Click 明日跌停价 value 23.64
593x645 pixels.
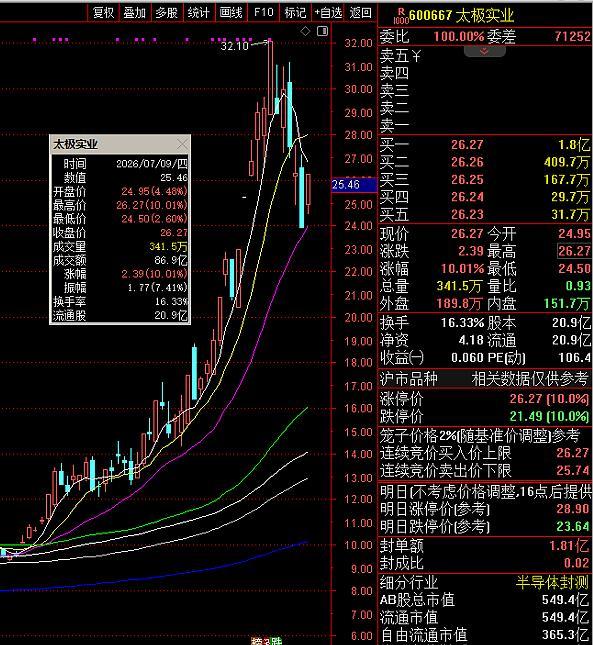573,526
